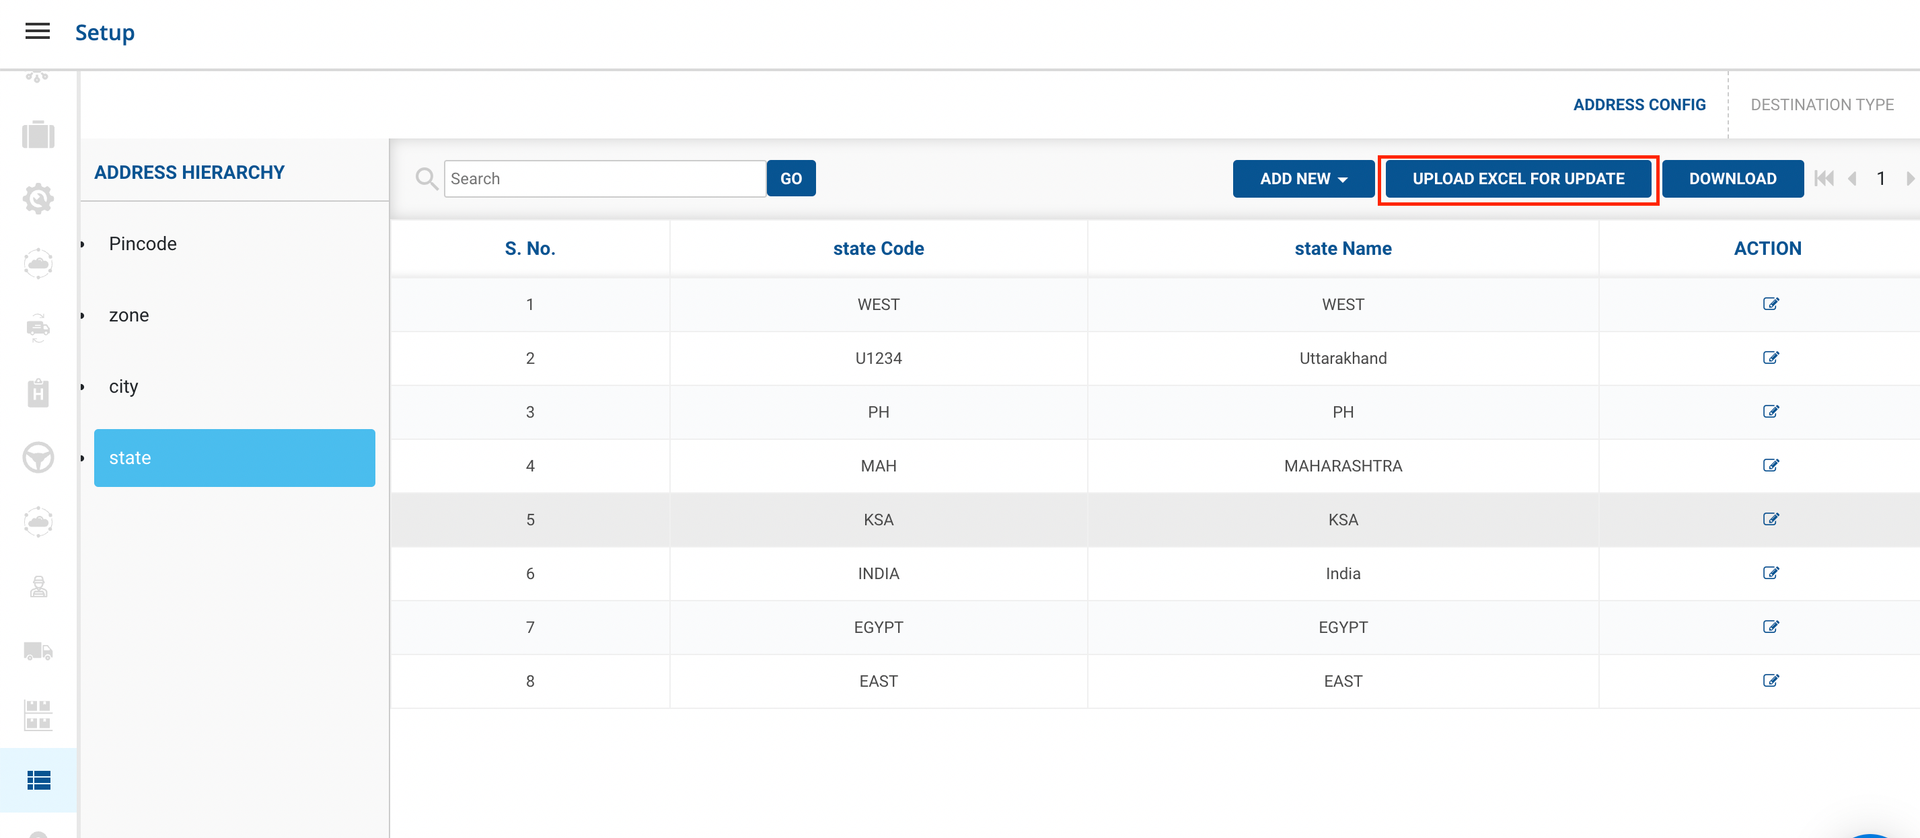The image size is (1920, 838).
Task: Open the gear settings sidebar icon
Action: [38, 199]
